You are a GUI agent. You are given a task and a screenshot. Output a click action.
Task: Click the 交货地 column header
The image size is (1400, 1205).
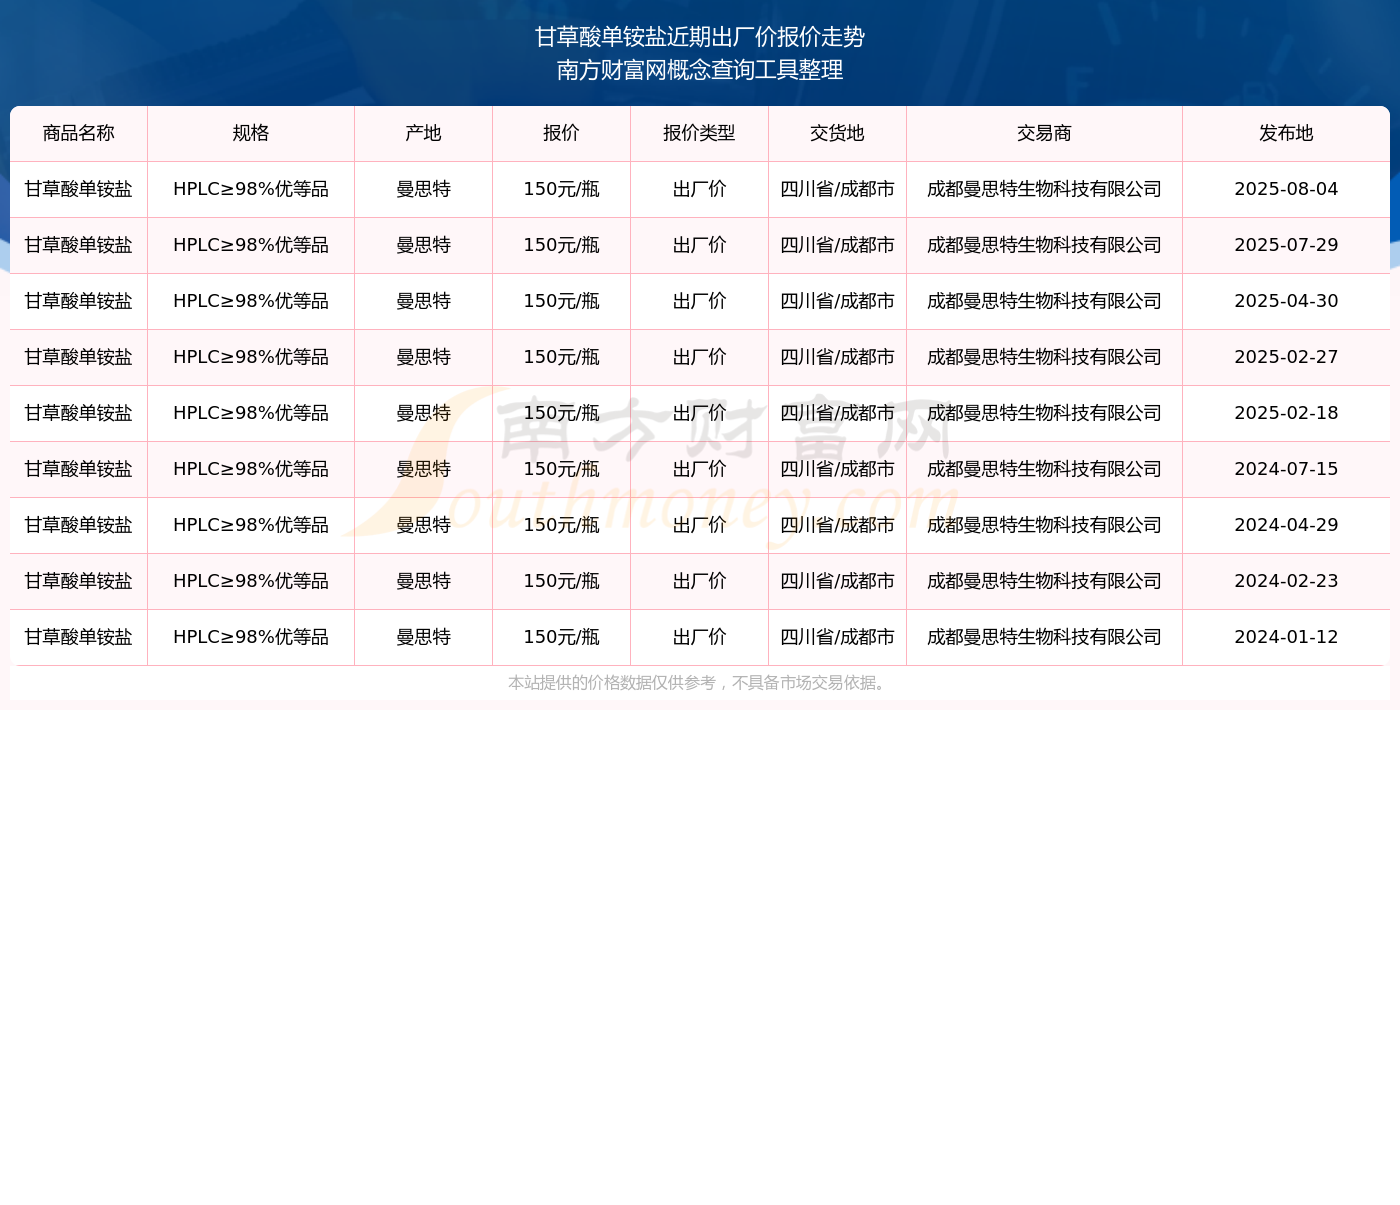(837, 133)
